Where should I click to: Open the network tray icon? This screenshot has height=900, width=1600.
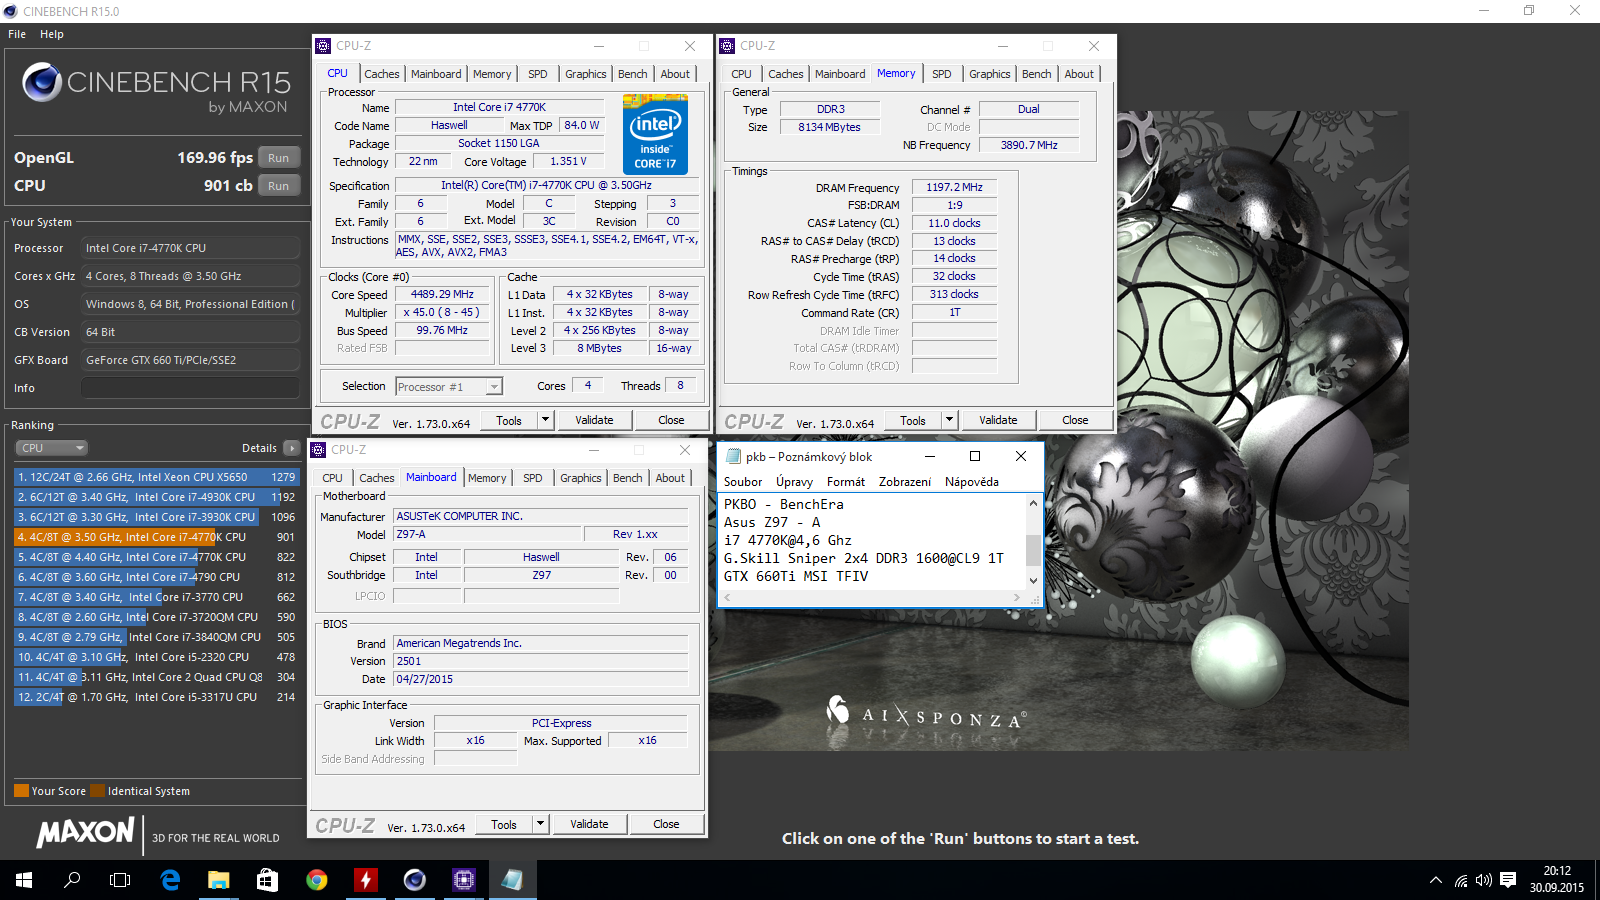click(x=1461, y=880)
